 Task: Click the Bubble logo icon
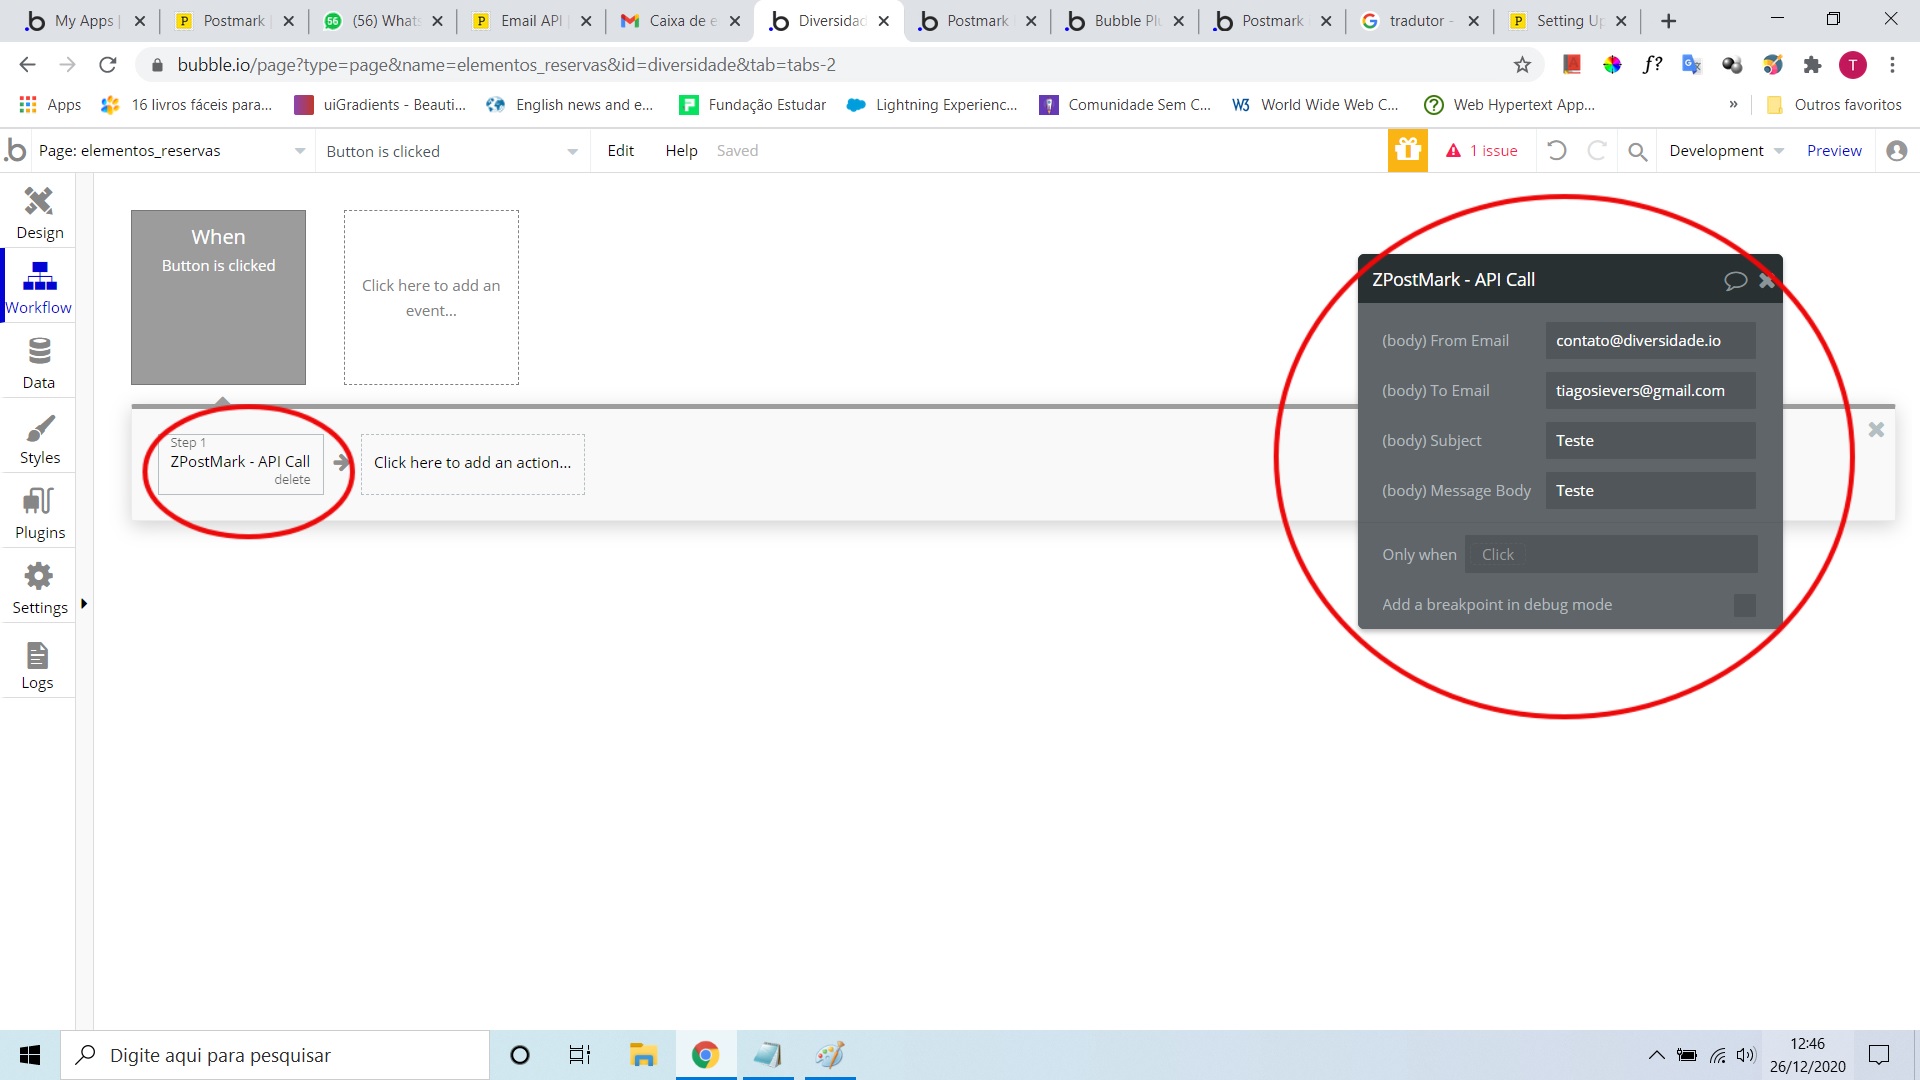pos(16,150)
